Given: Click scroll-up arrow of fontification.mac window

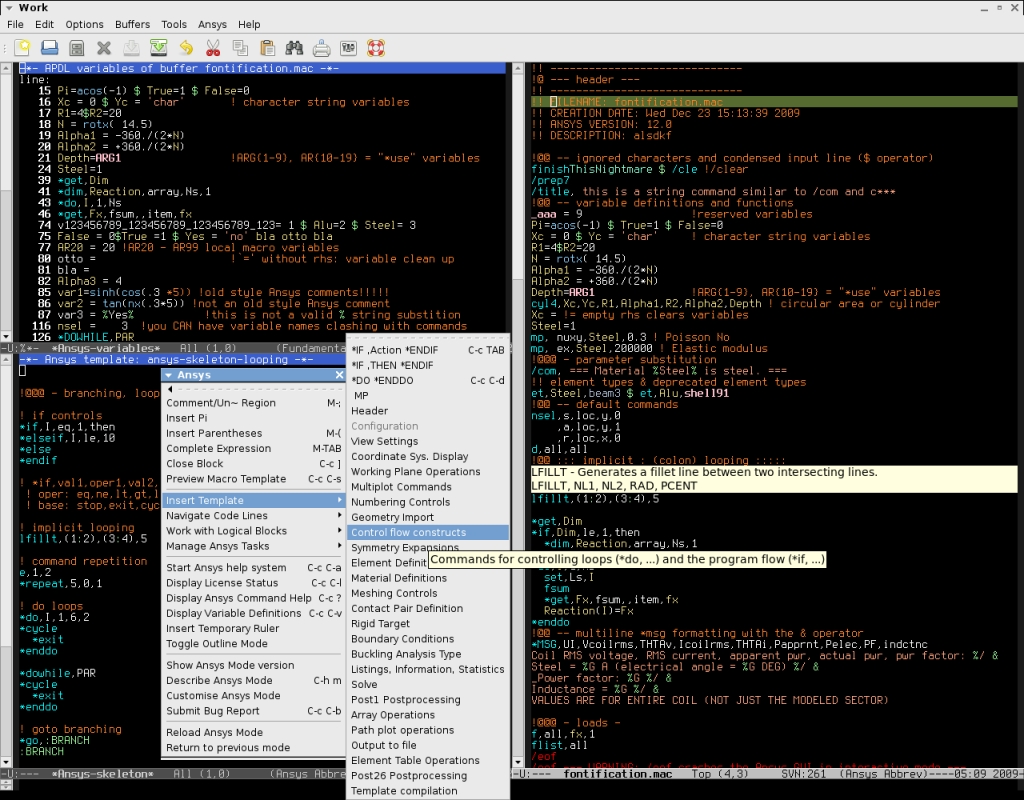Looking at the screenshot, I should [518, 68].
